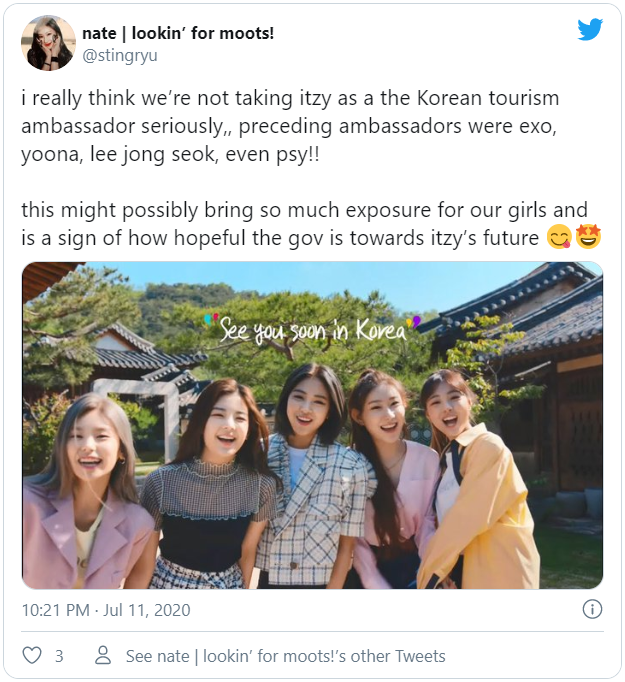View the See you soon in Korea image
This screenshot has height=682, width=625.
point(312,425)
